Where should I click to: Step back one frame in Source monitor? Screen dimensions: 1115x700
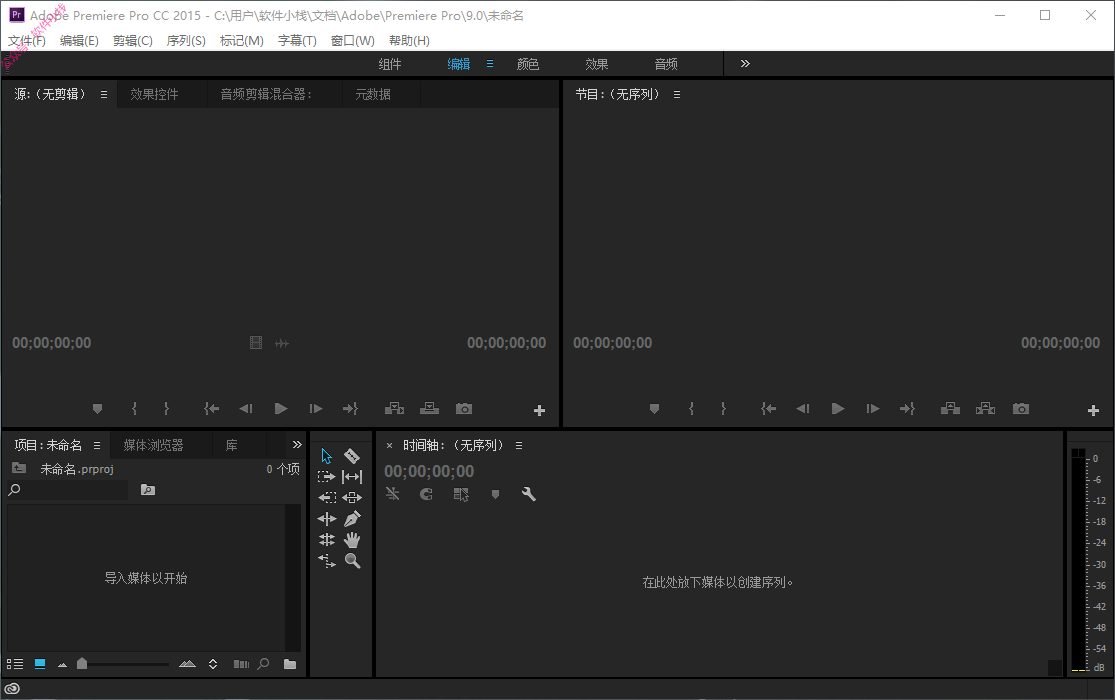(246, 408)
